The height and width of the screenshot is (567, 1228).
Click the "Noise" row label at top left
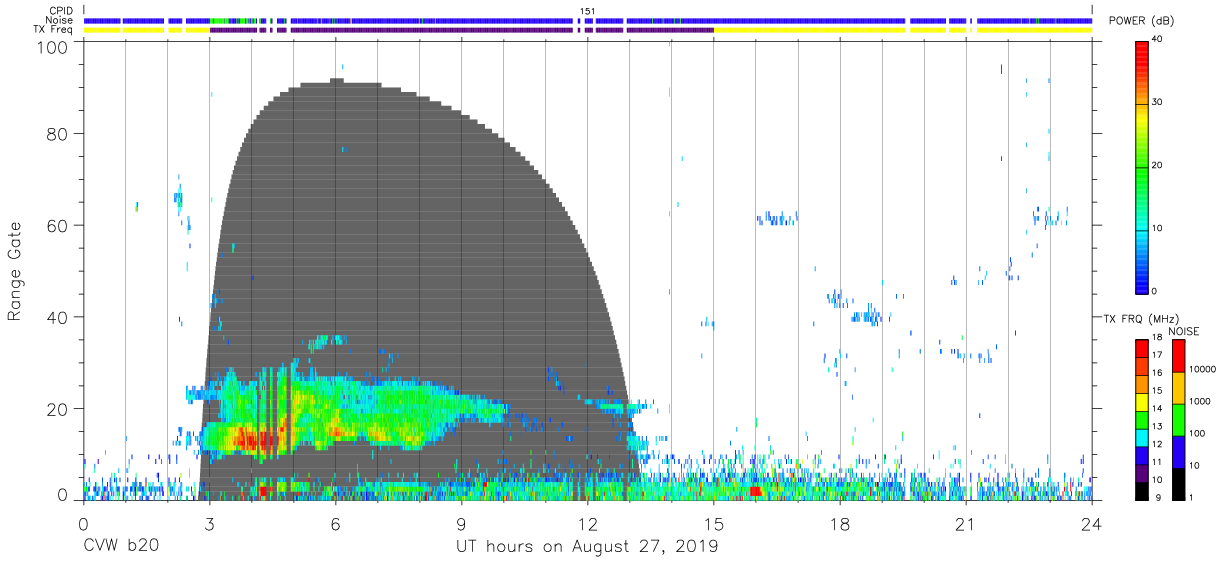[x=60, y=20]
